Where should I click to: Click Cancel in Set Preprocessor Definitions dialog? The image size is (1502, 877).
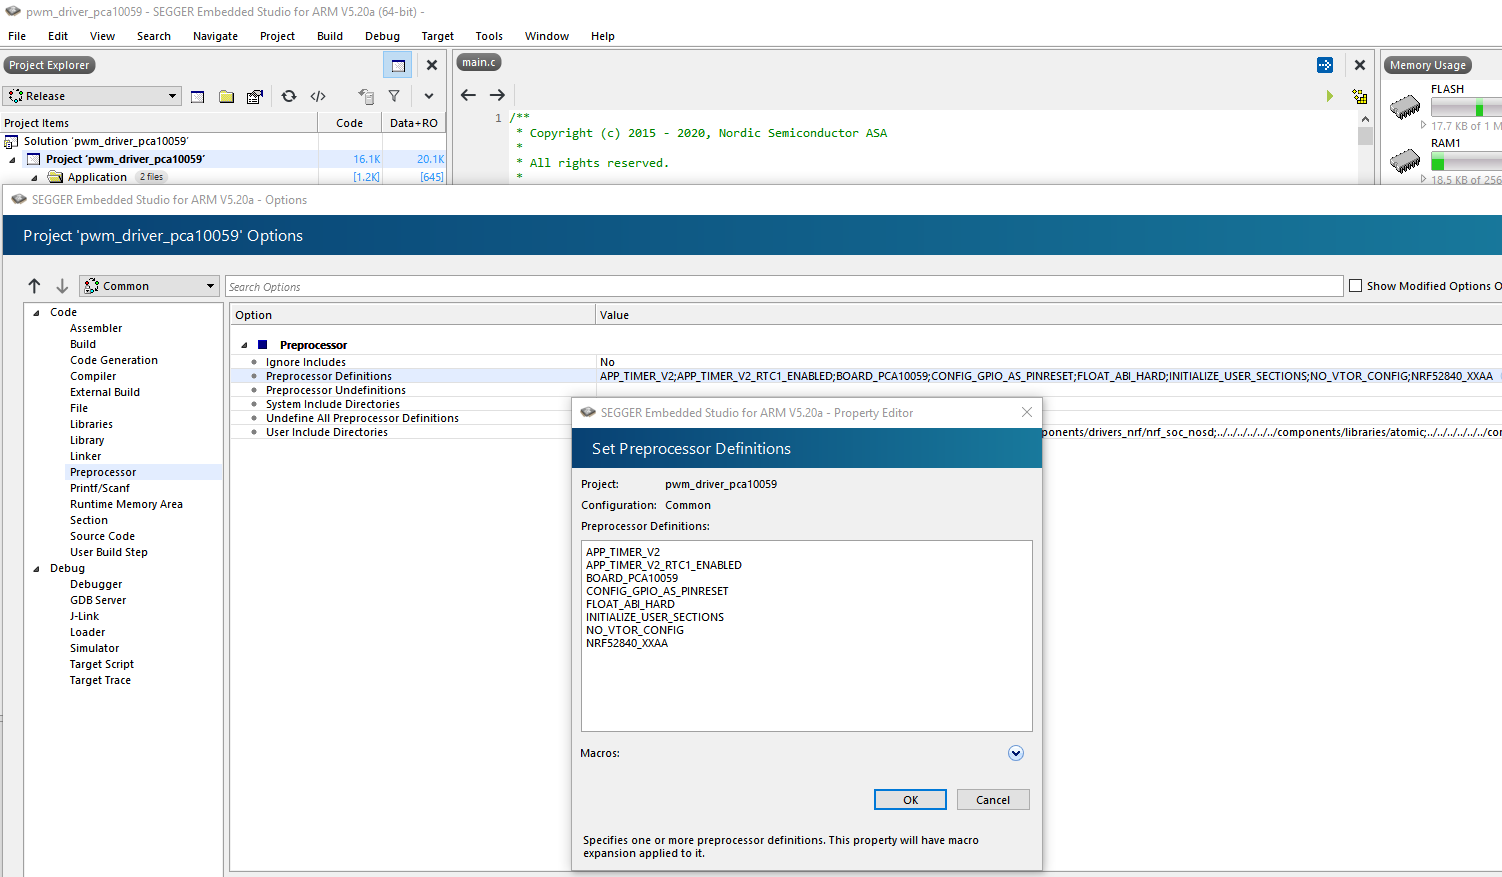[993, 800]
